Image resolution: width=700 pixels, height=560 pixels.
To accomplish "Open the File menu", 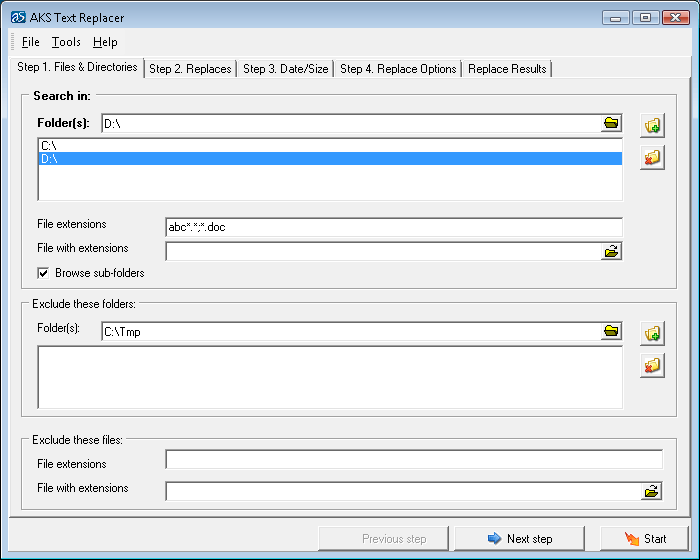I will click(31, 42).
